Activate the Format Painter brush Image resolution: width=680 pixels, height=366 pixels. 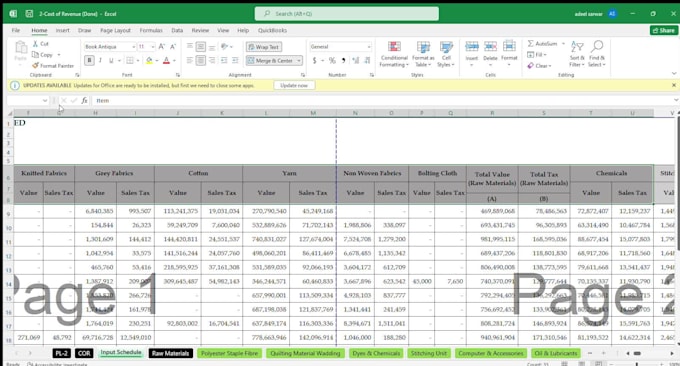click(35, 65)
